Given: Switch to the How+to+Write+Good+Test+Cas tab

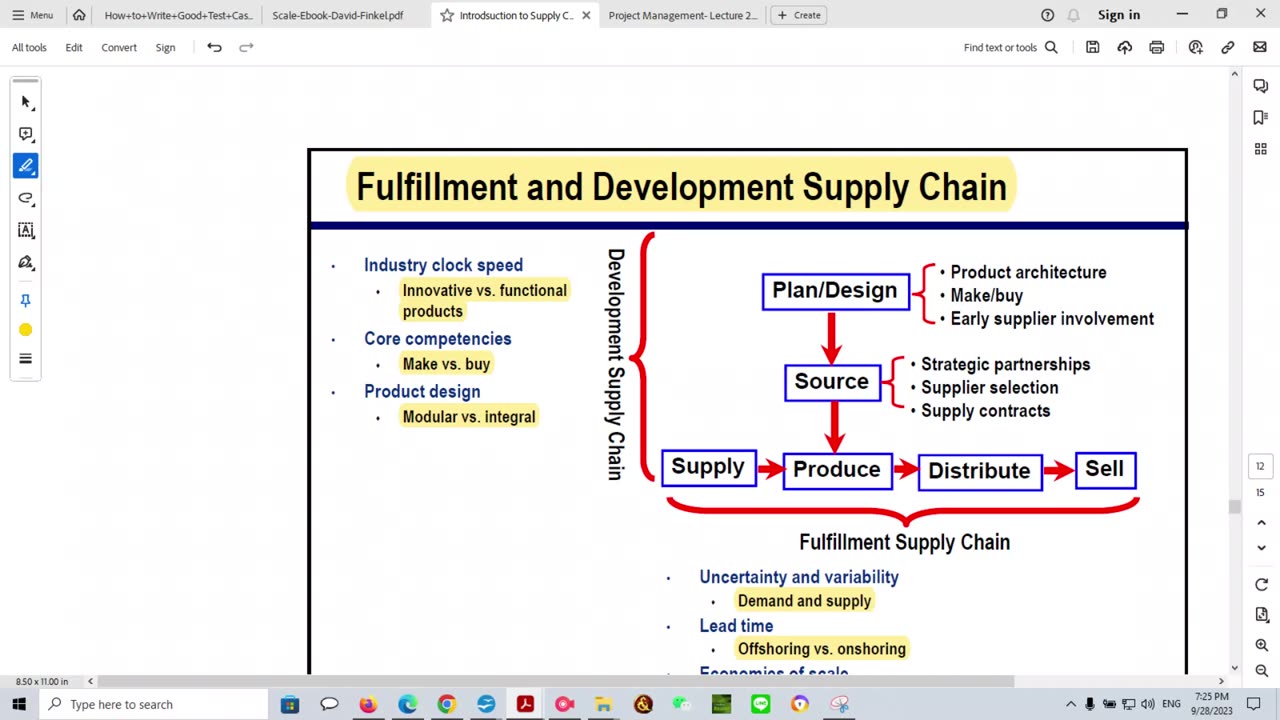Looking at the screenshot, I should tap(178, 15).
